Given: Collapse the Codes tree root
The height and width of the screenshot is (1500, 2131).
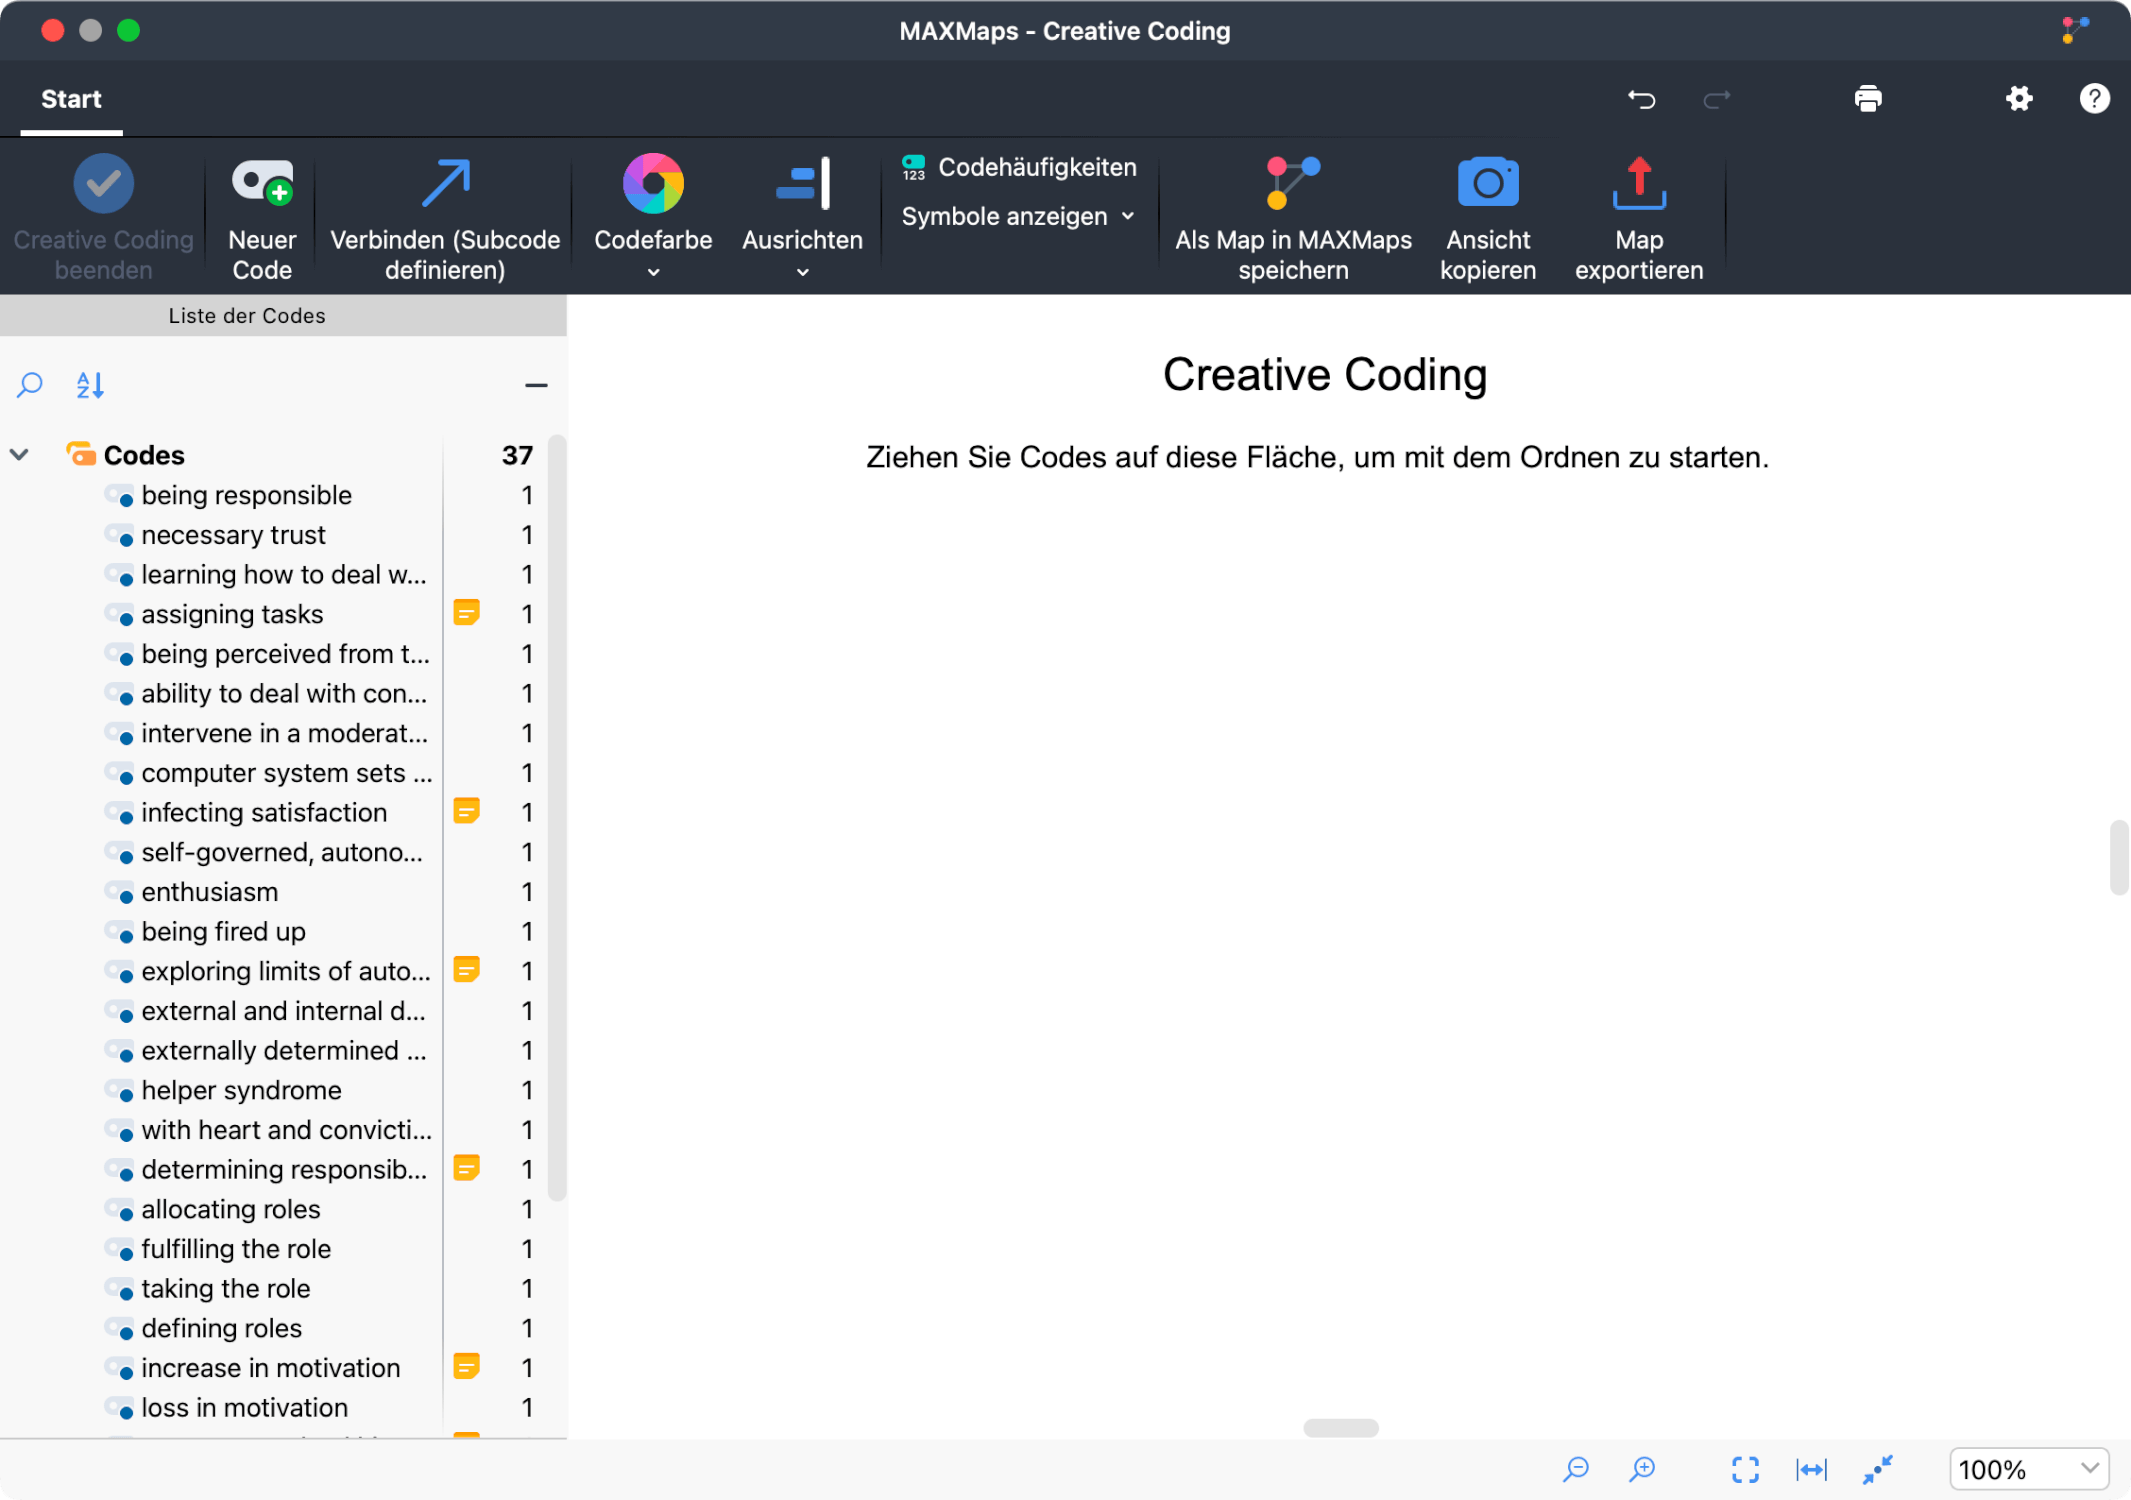Looking at the screenshot, I should click(x=19, y=455).
